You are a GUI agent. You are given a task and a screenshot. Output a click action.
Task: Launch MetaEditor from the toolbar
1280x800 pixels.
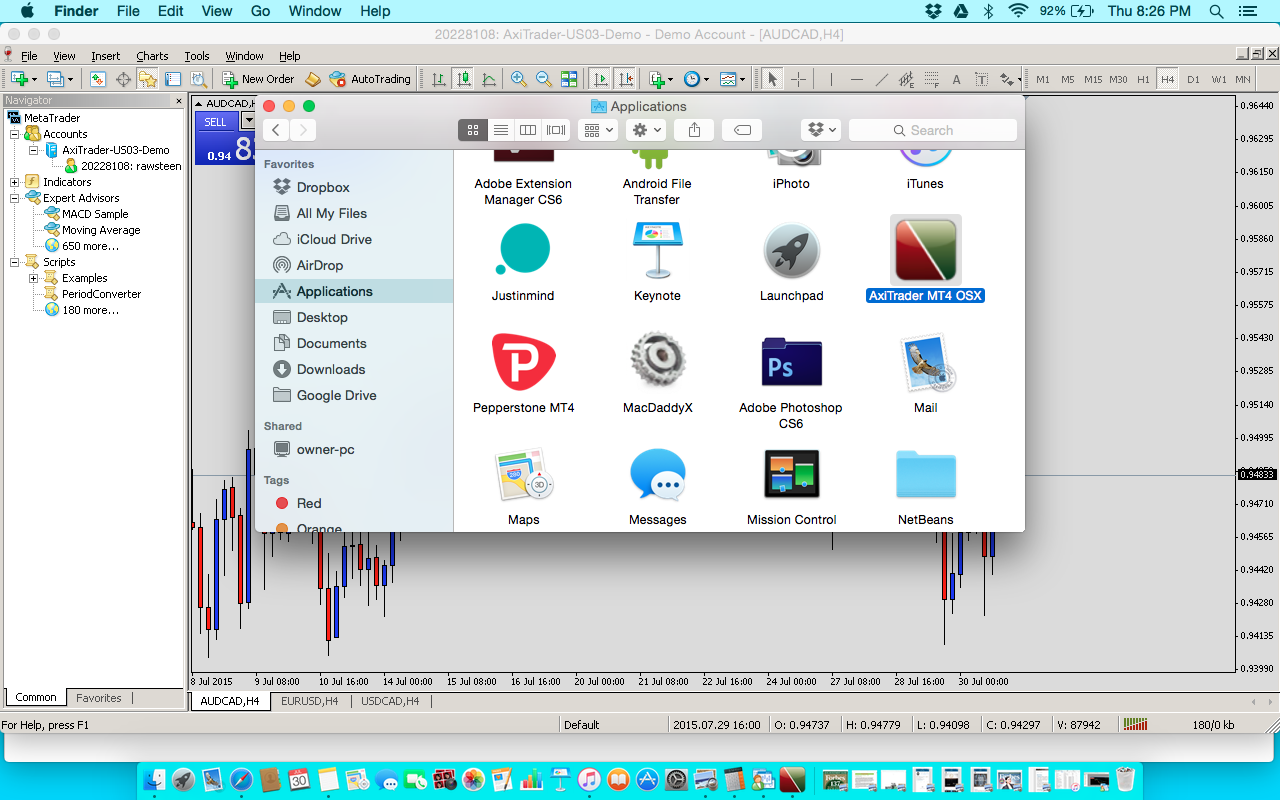click(313, 79)
